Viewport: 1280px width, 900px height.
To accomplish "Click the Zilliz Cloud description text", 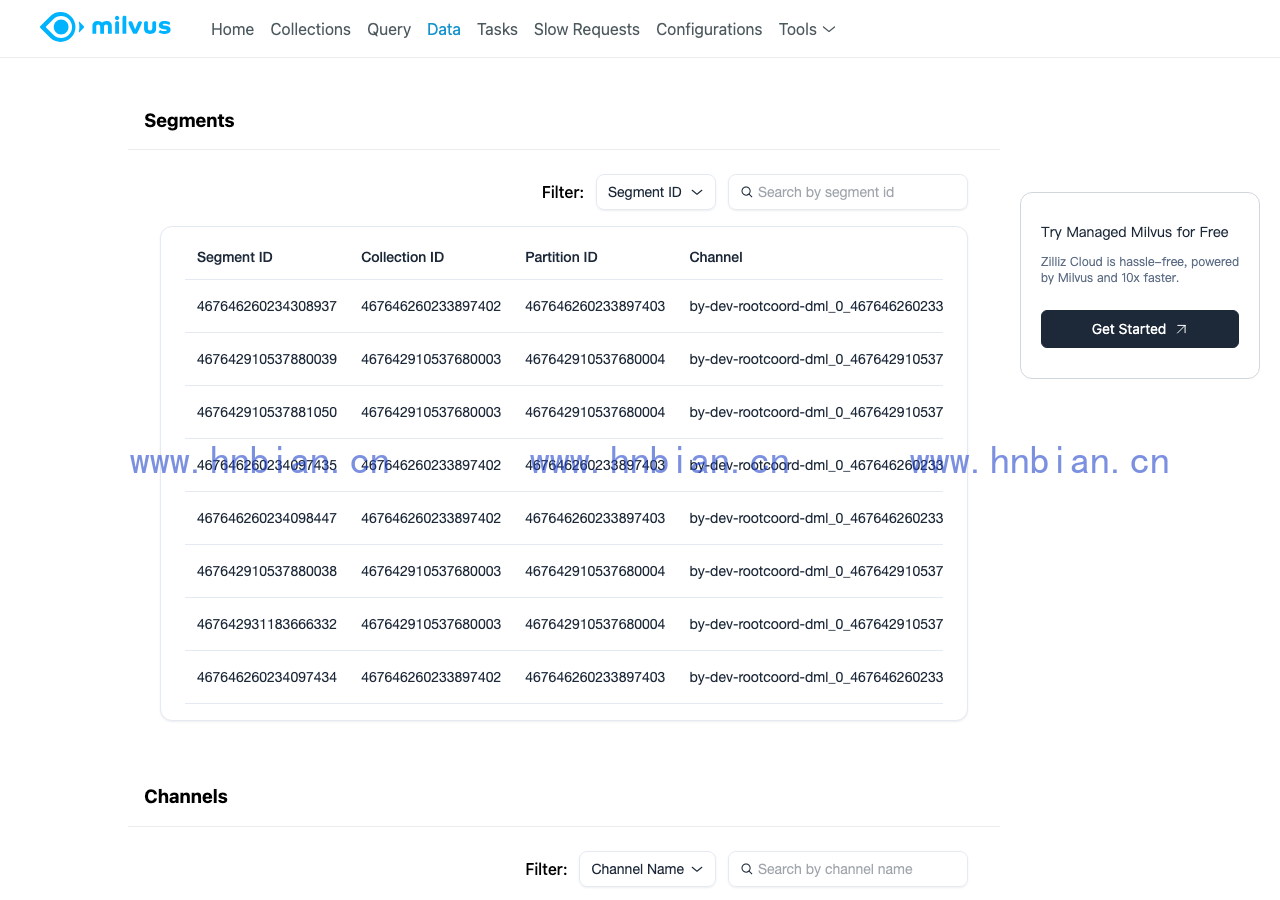I will pos(1140,270).
